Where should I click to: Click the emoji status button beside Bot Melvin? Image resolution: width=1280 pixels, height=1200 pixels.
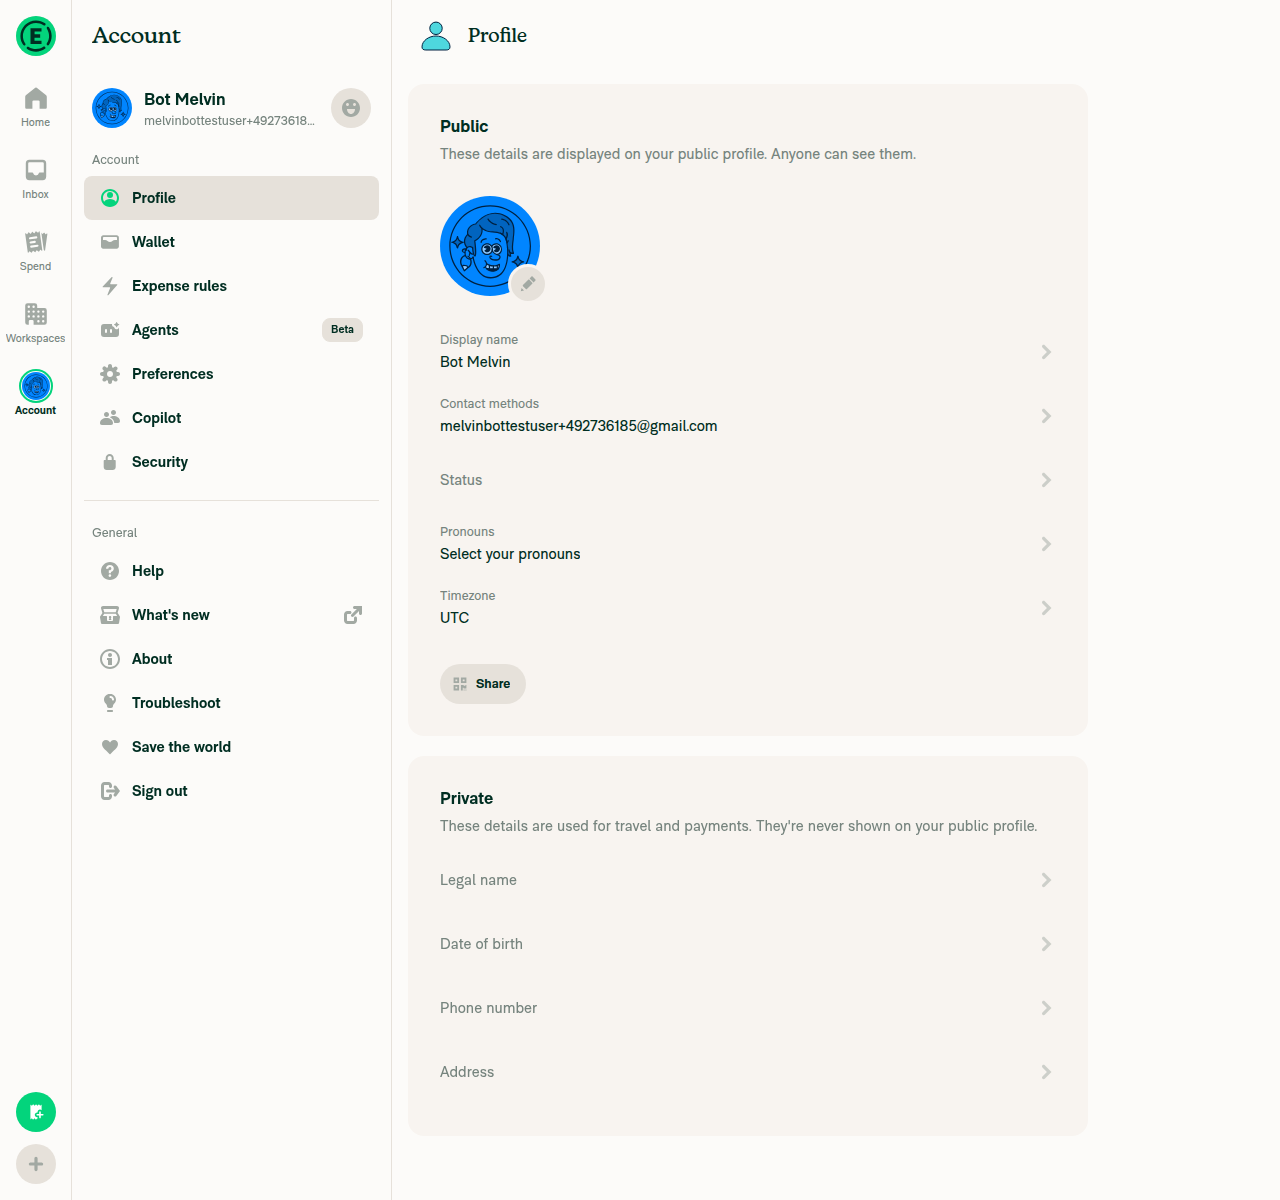point(351,108)
